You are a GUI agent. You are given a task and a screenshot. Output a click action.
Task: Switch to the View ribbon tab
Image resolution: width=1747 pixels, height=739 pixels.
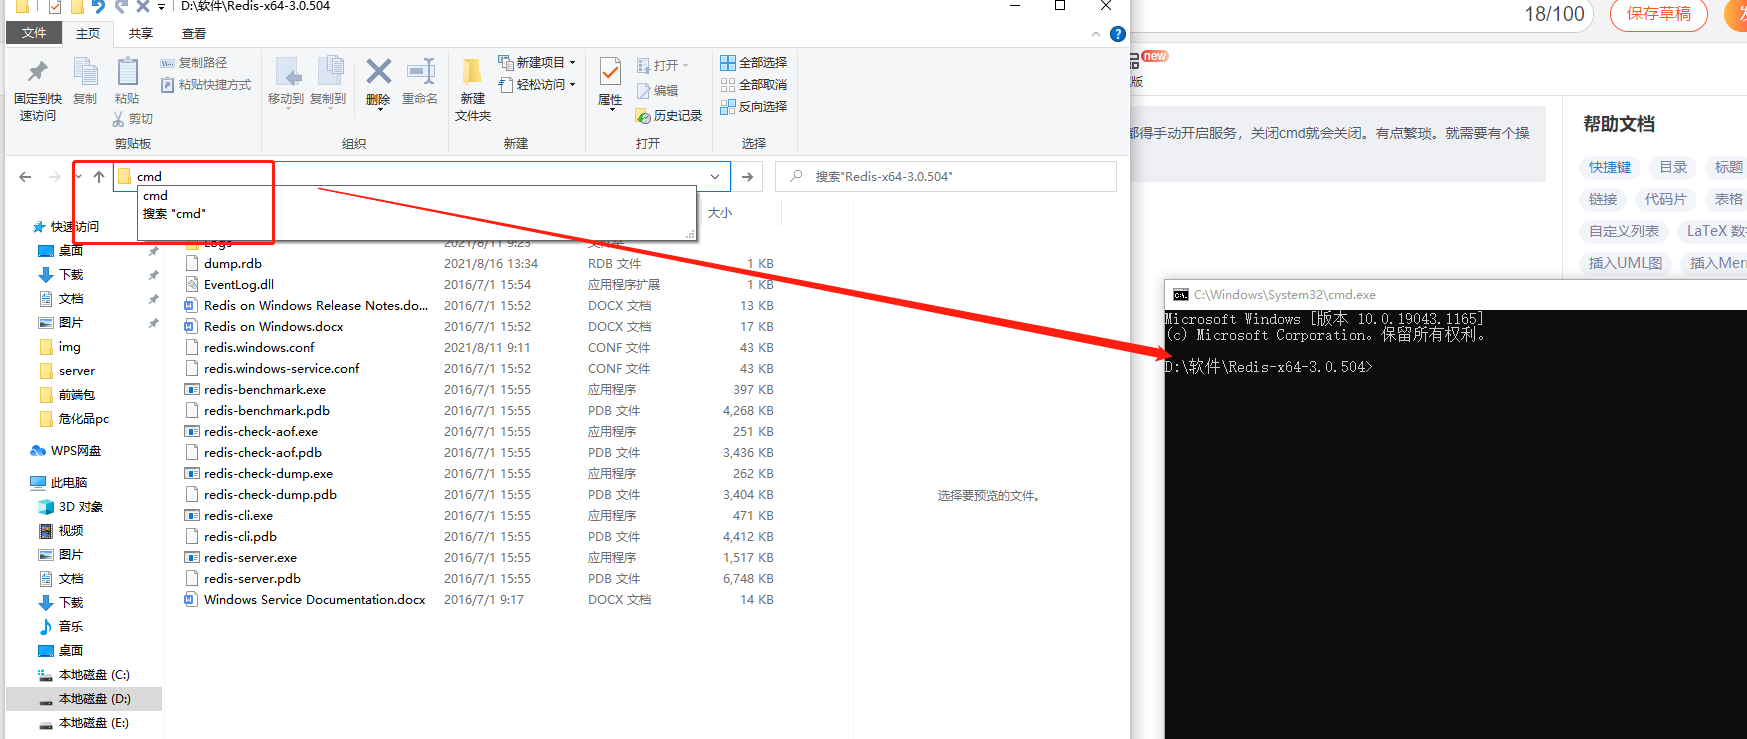point(194,33)
